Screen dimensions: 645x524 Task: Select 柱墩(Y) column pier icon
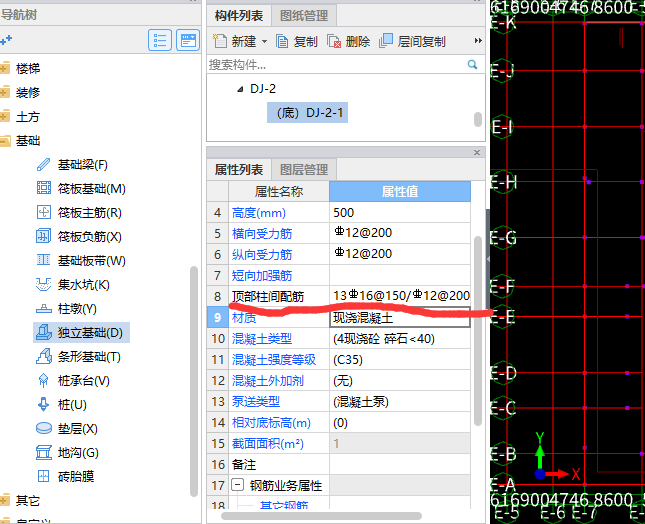tap(43, 308)
